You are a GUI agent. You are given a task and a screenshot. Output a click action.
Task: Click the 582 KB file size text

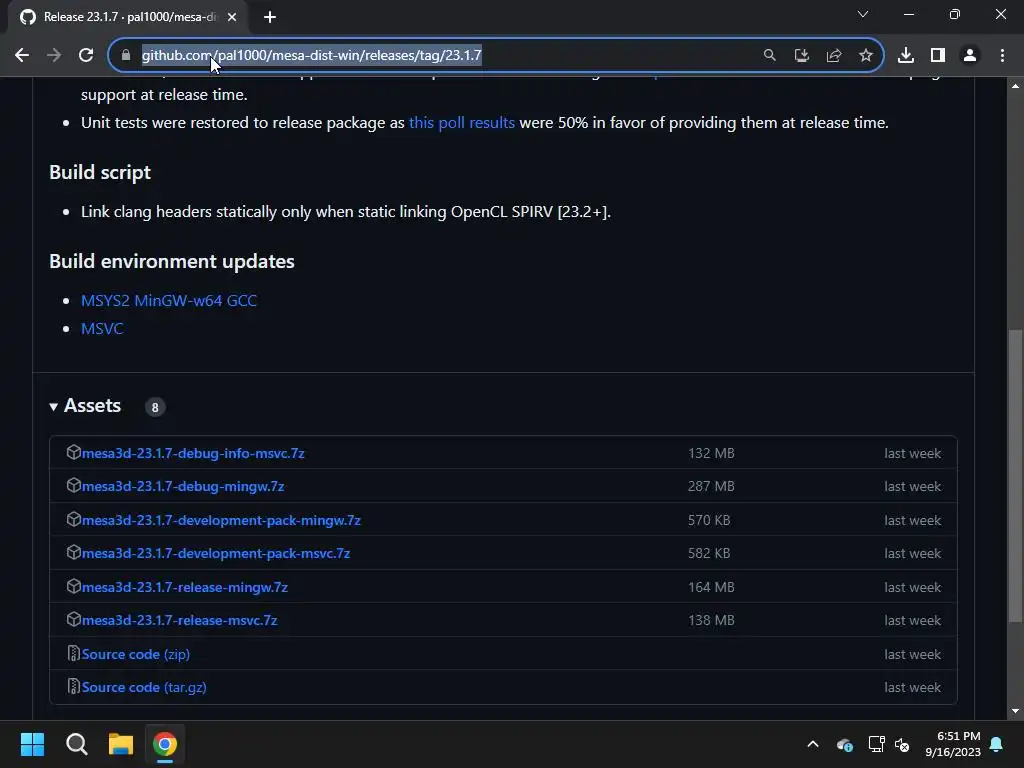pos(709,553)
